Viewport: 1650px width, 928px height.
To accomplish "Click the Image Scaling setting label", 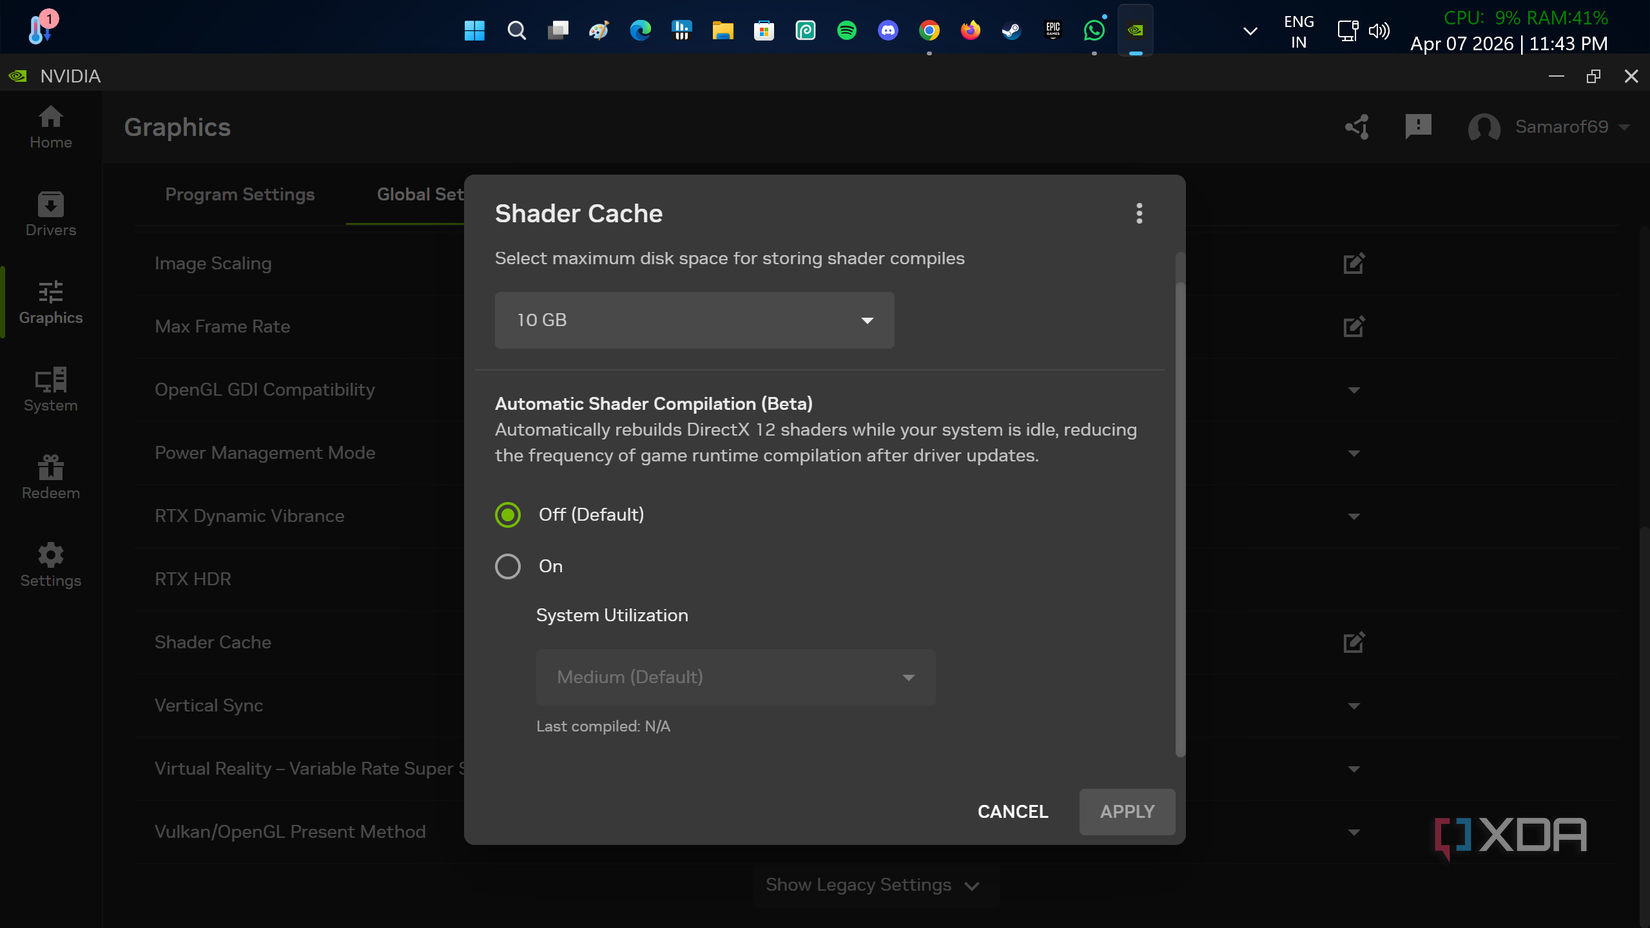I will (213, 263).
